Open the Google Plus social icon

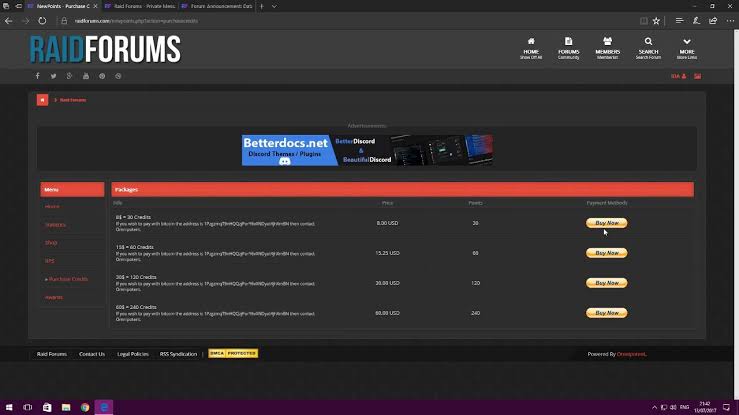pyautogui.click(x=69, y=76)
